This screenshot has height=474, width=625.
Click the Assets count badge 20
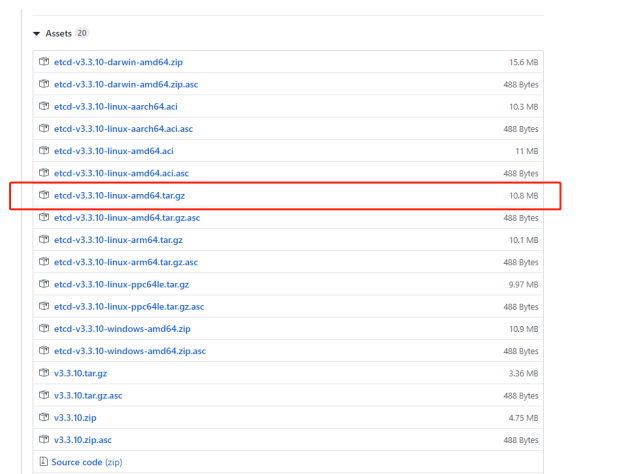click(82, 33)
